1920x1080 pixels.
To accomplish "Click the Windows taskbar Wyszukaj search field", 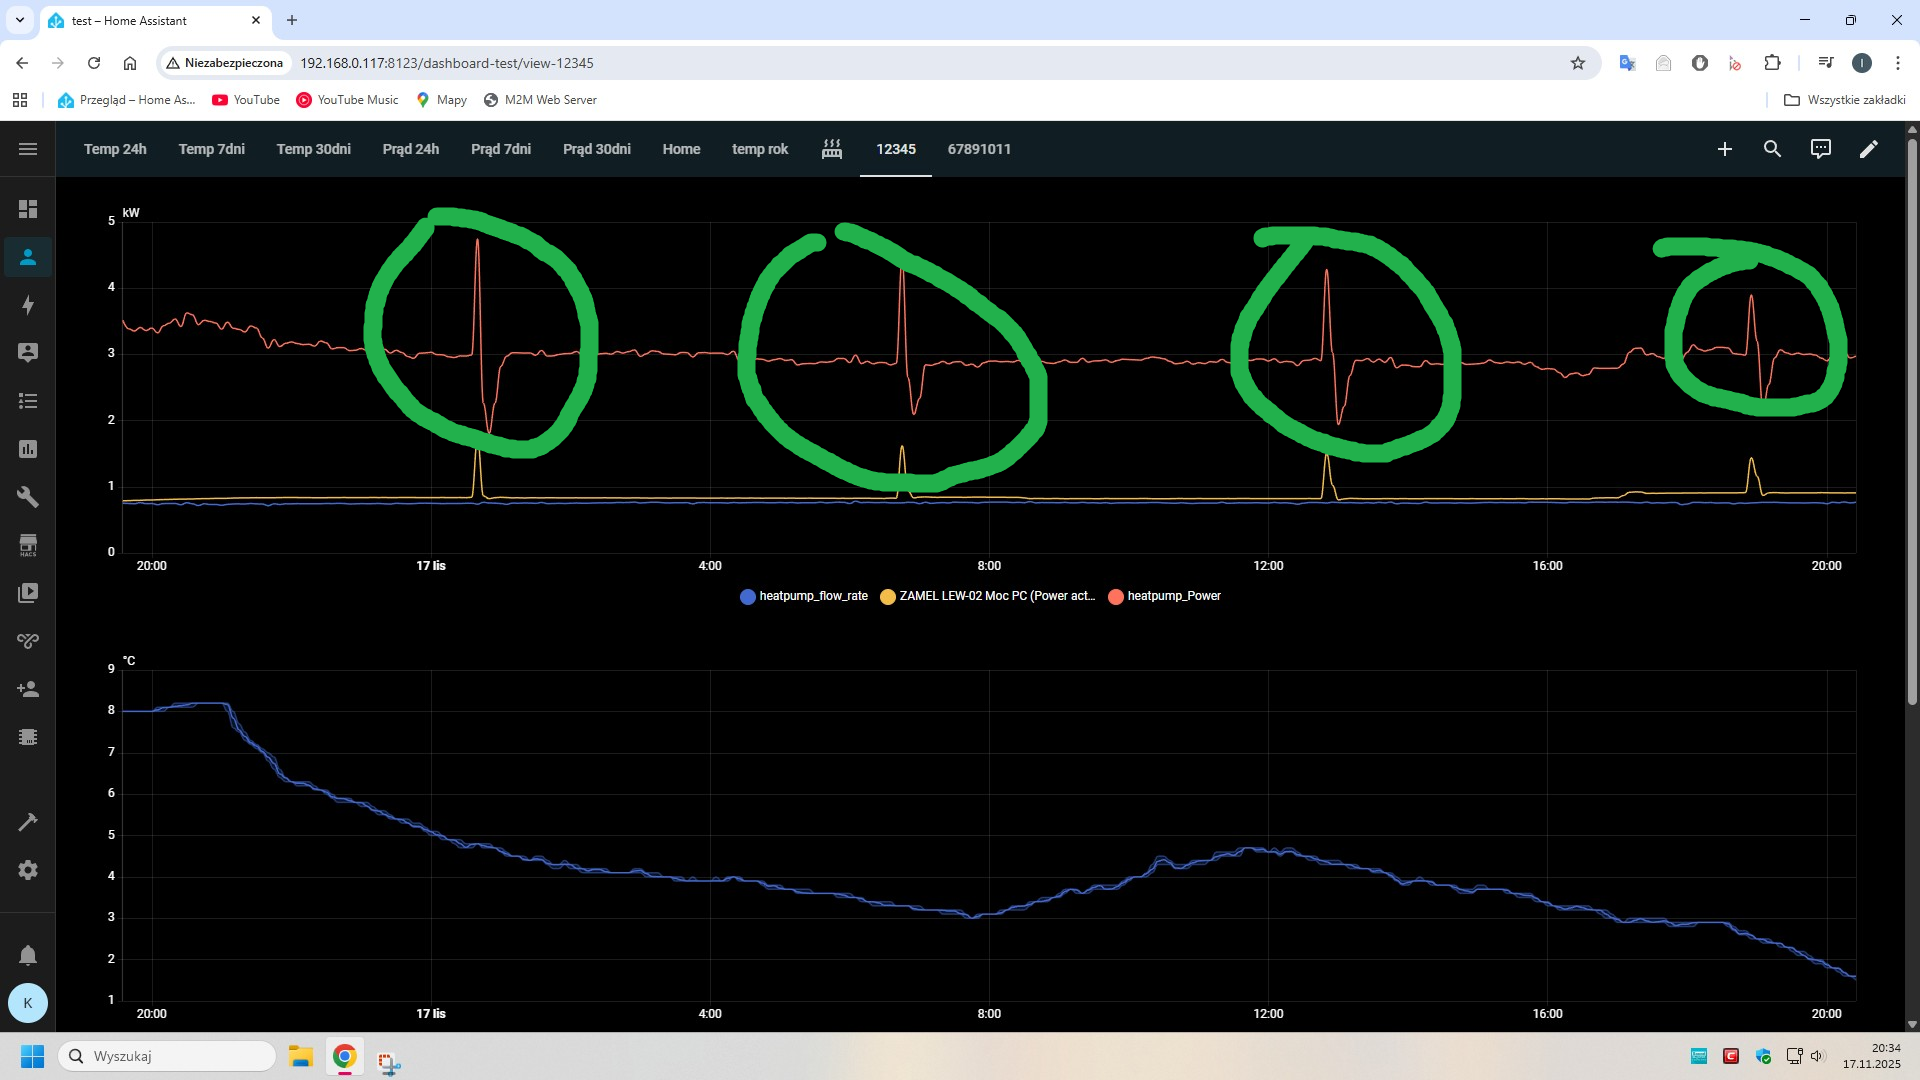I will (x=168, y=1056).
